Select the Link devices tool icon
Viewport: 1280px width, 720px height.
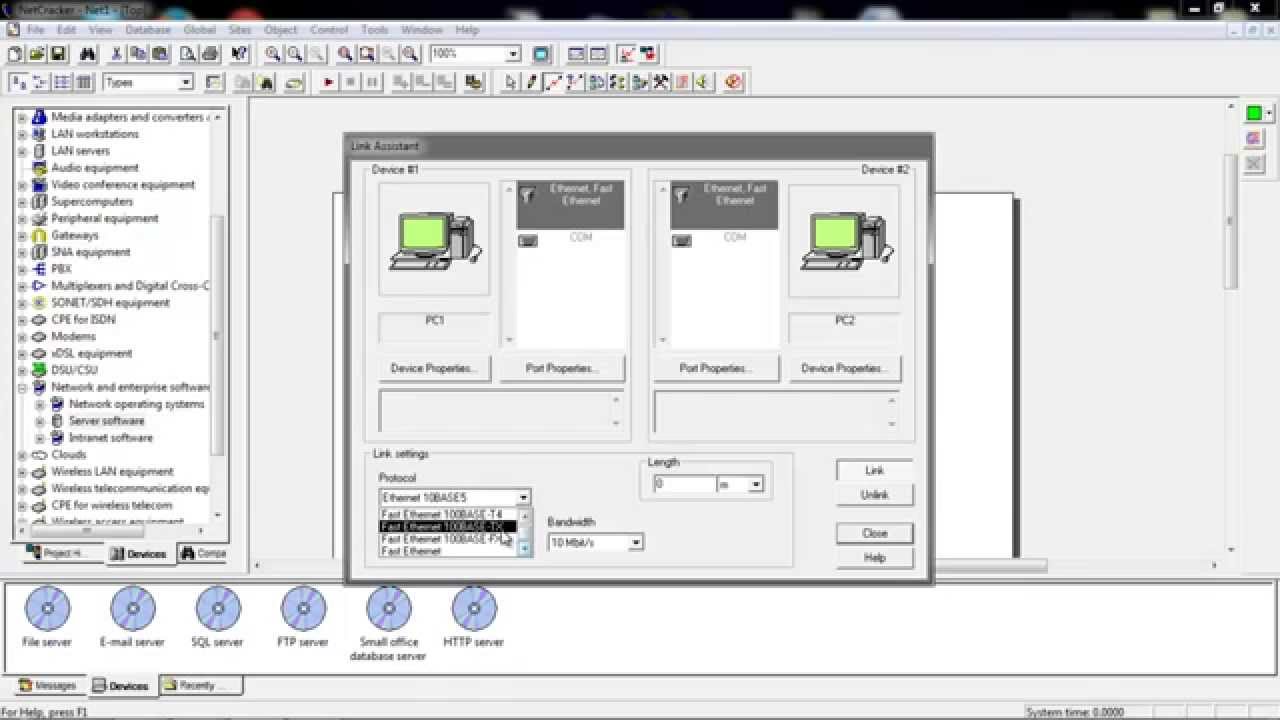pos(554,83)
